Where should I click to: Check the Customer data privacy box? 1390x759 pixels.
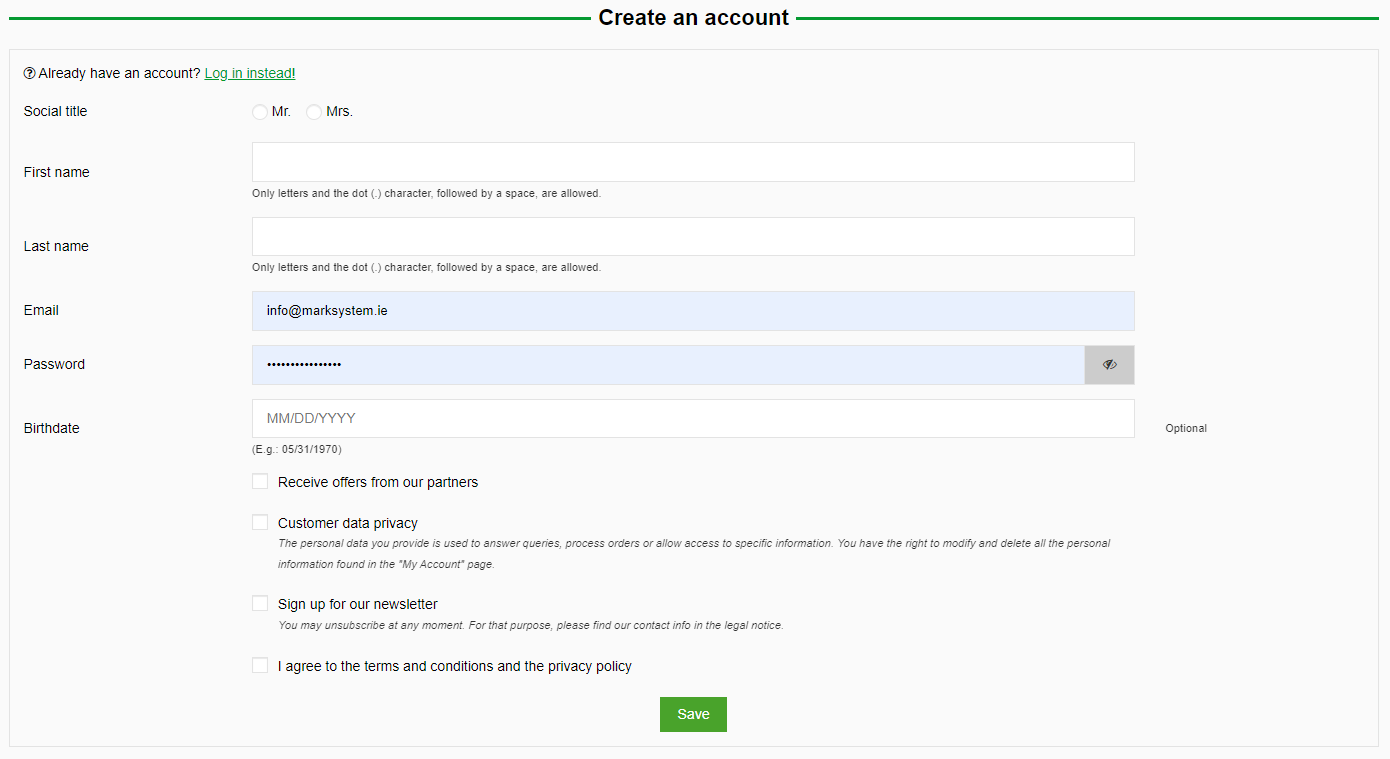[x=260, y=522]
